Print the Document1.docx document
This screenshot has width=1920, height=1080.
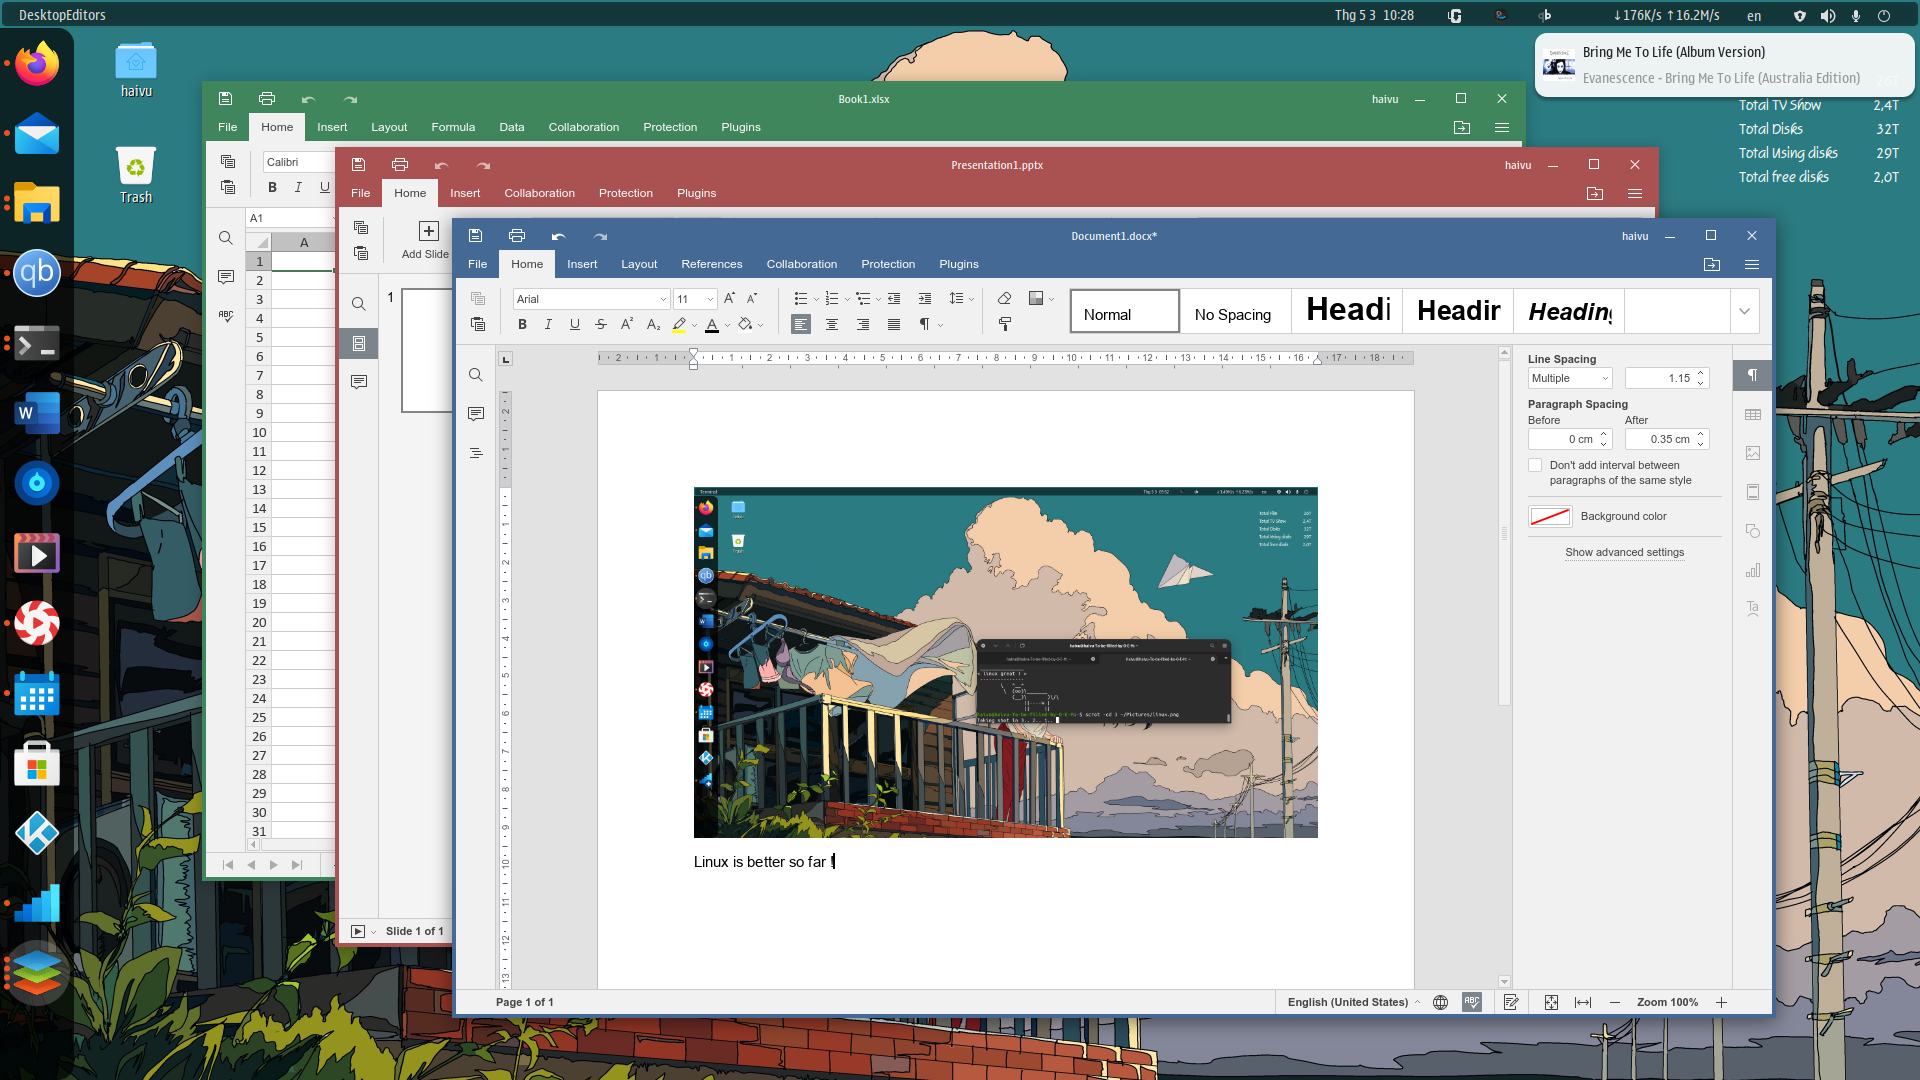click(517, 236)
